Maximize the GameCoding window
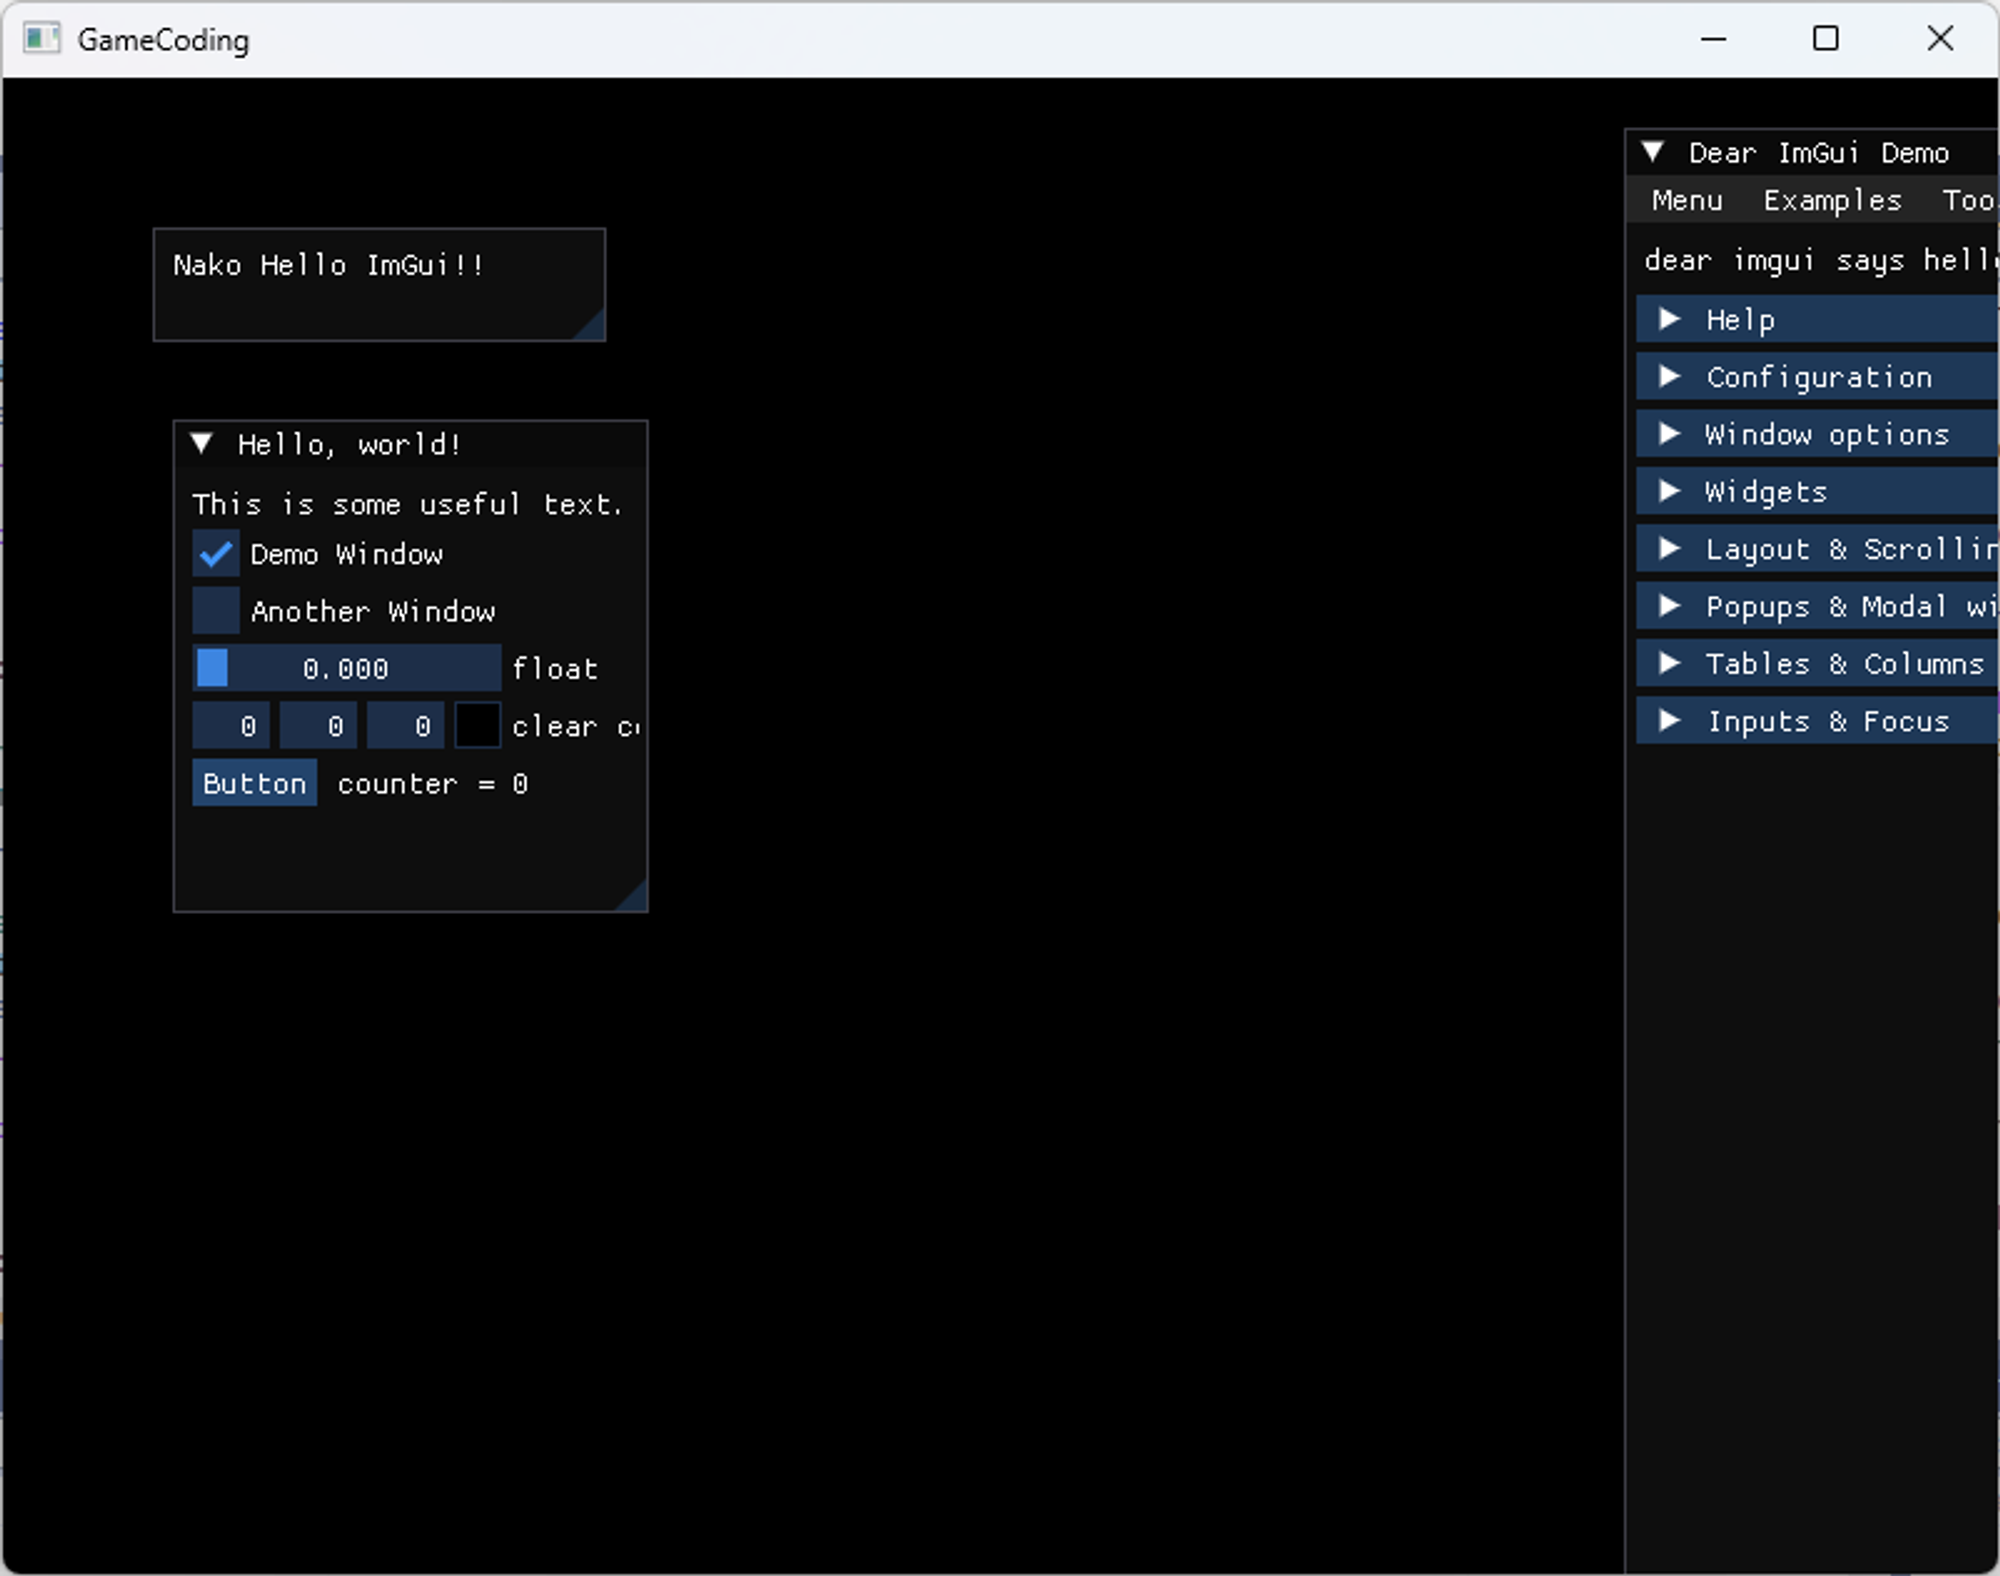 (x=1825, y=39)
